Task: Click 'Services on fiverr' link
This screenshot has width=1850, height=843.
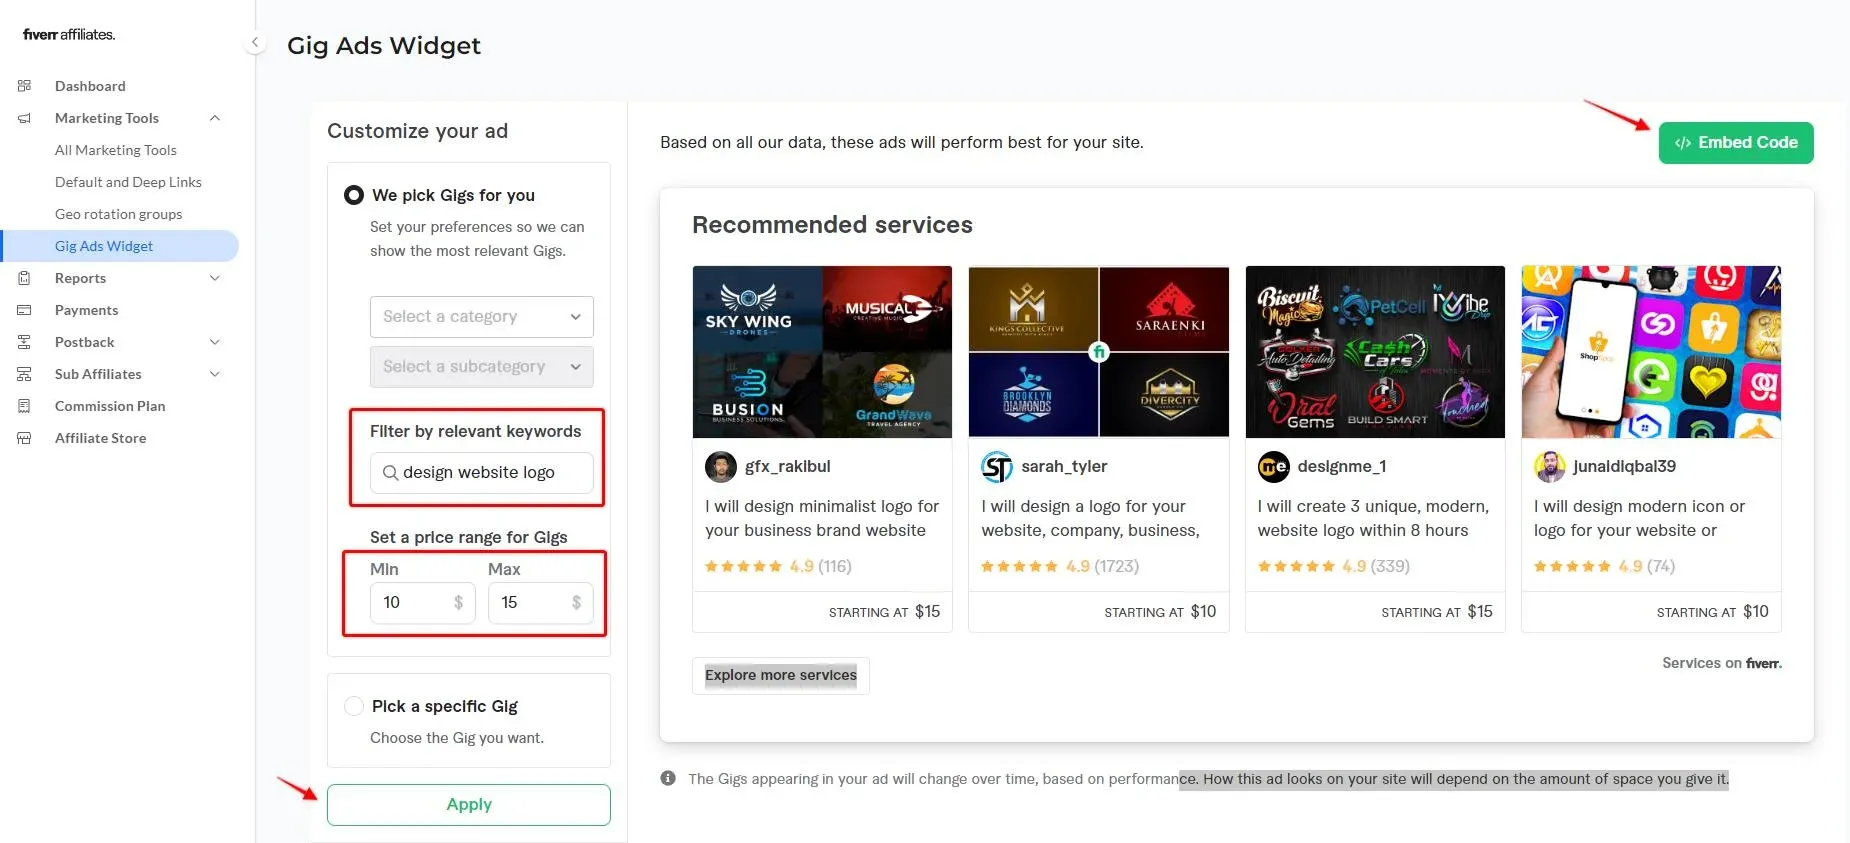Action: 1722,663
